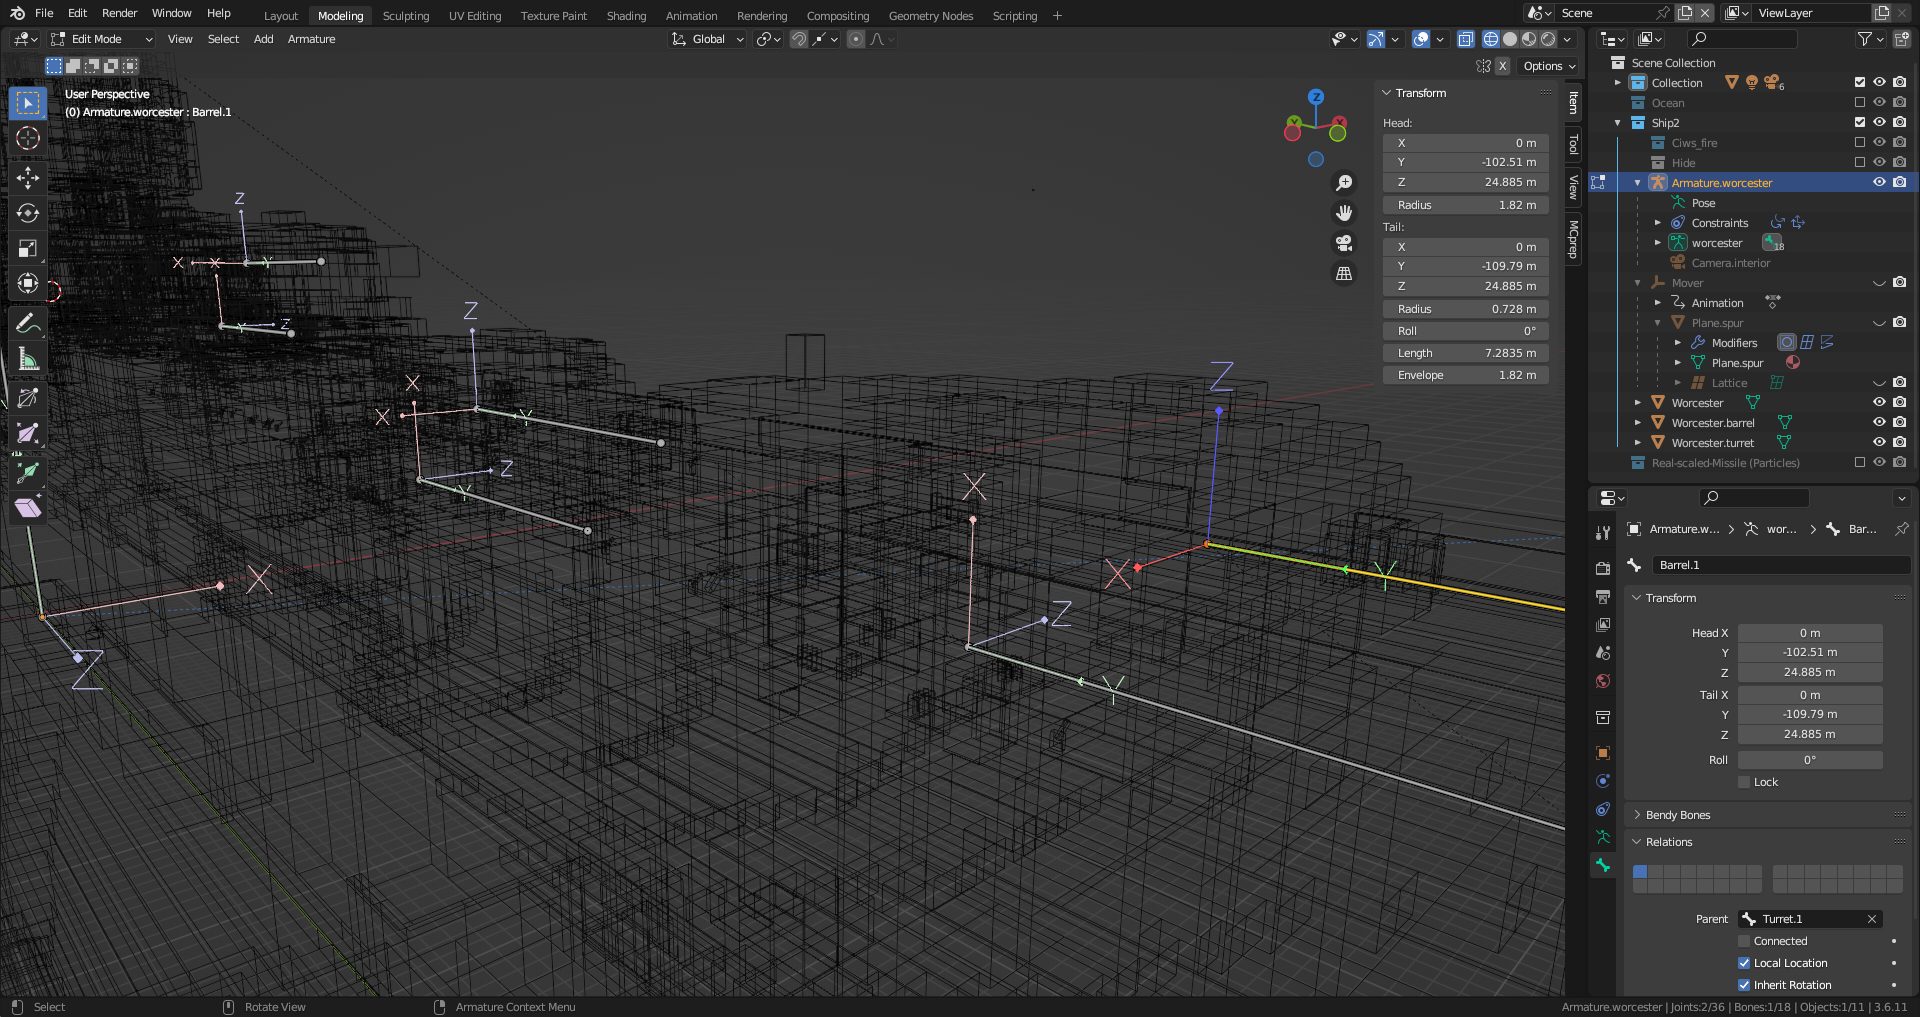This screenshot has width=1920, height=1017.
Task: Switch orthographic/perspective view grid icon
Action: click(1344, 273)
